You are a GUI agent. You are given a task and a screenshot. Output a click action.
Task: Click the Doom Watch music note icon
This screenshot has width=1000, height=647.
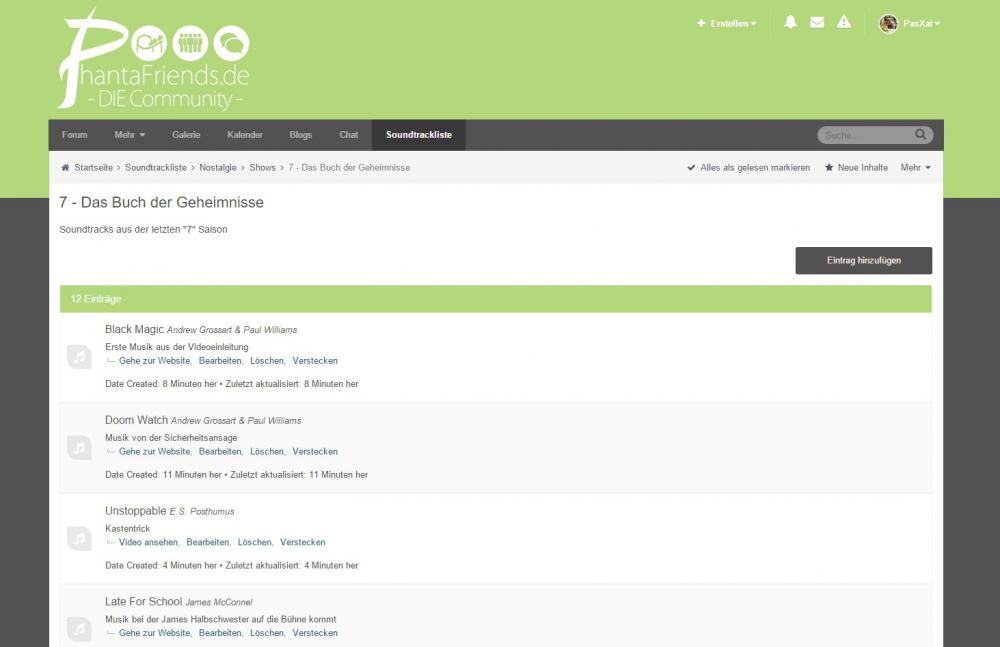[x=79, y=447]
